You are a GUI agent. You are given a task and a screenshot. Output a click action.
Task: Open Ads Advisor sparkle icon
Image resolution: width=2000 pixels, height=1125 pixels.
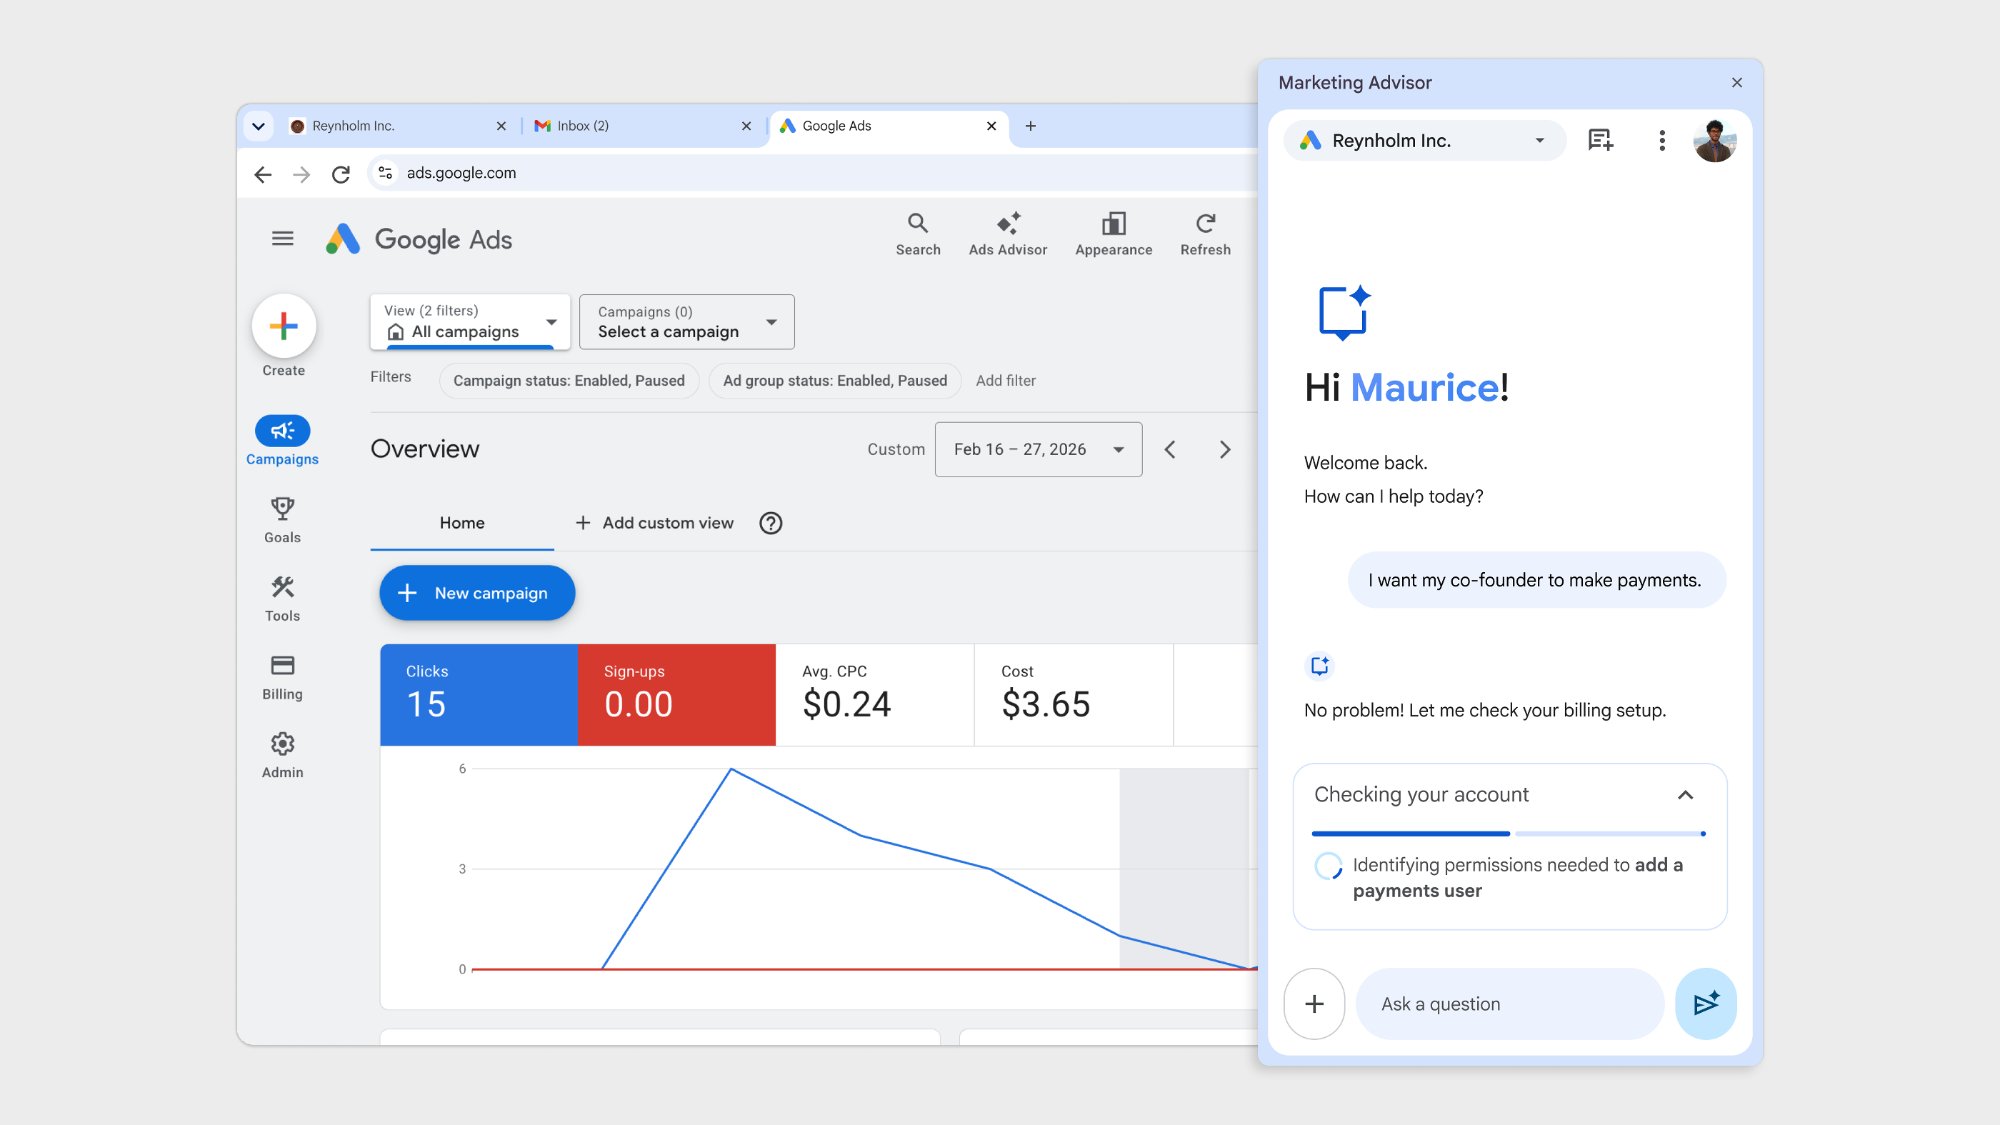coord(1007,224)
